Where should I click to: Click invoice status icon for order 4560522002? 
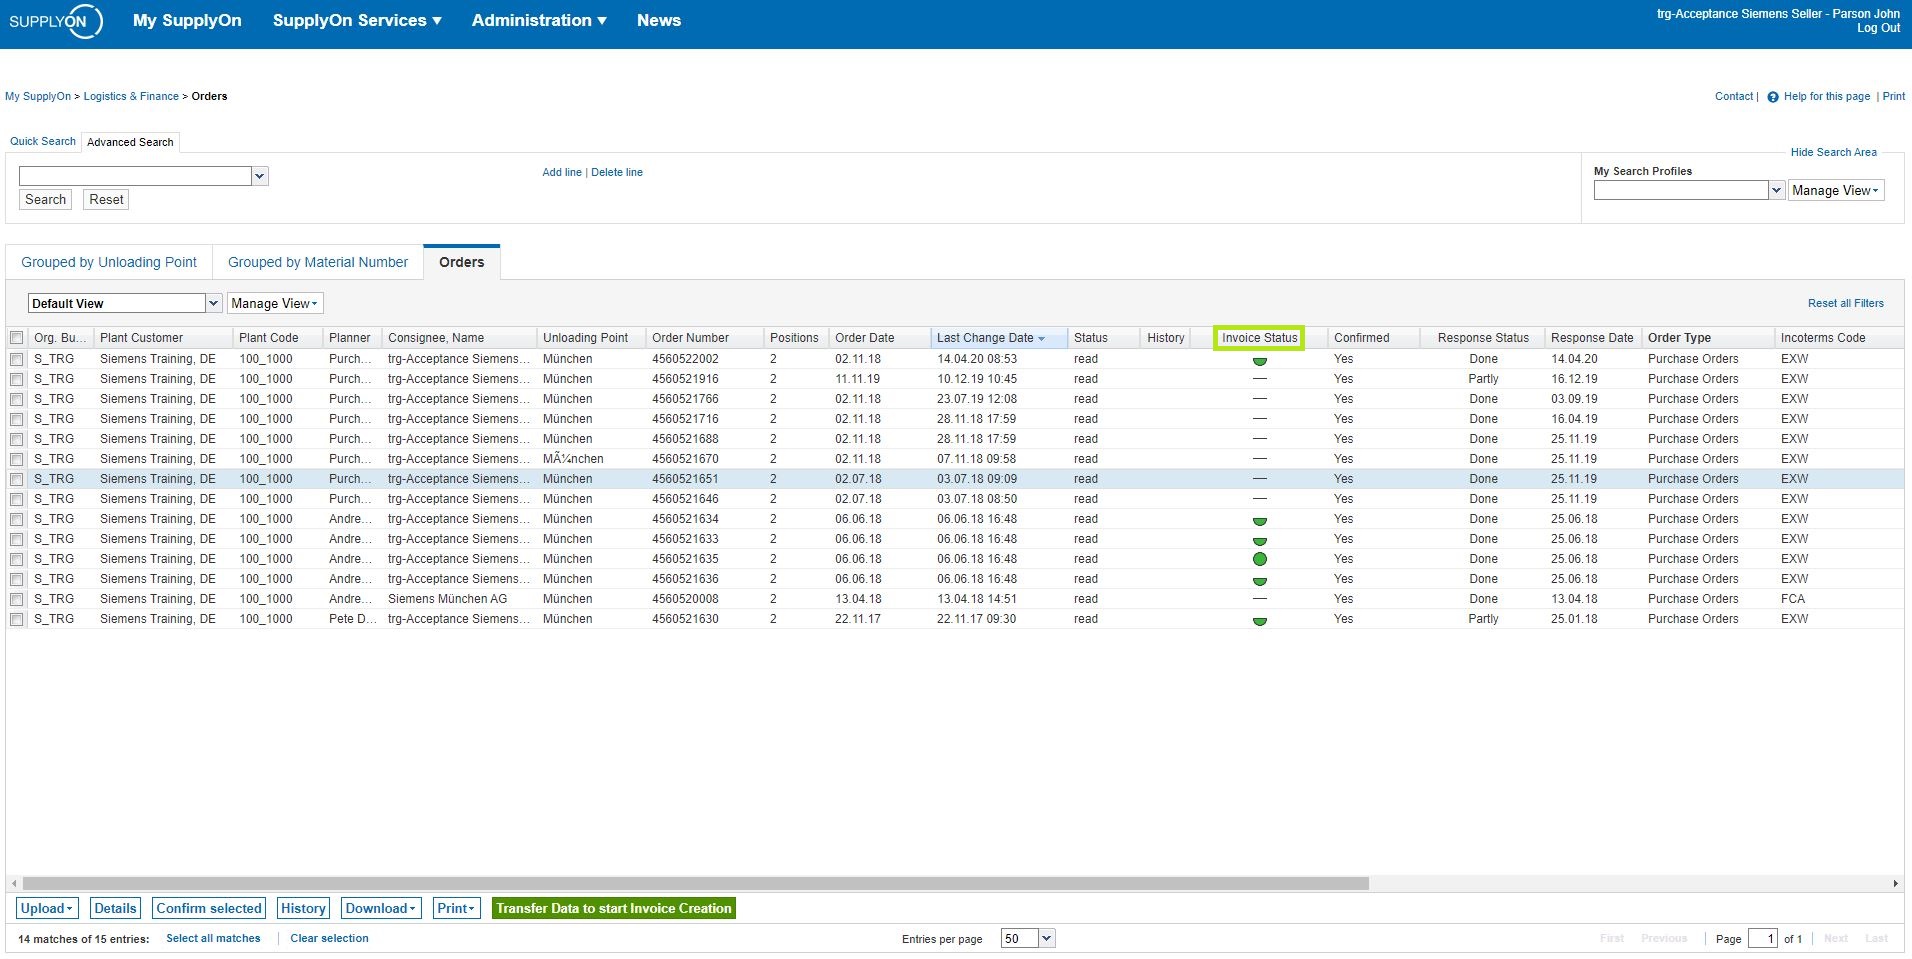tap(1260, 361)
